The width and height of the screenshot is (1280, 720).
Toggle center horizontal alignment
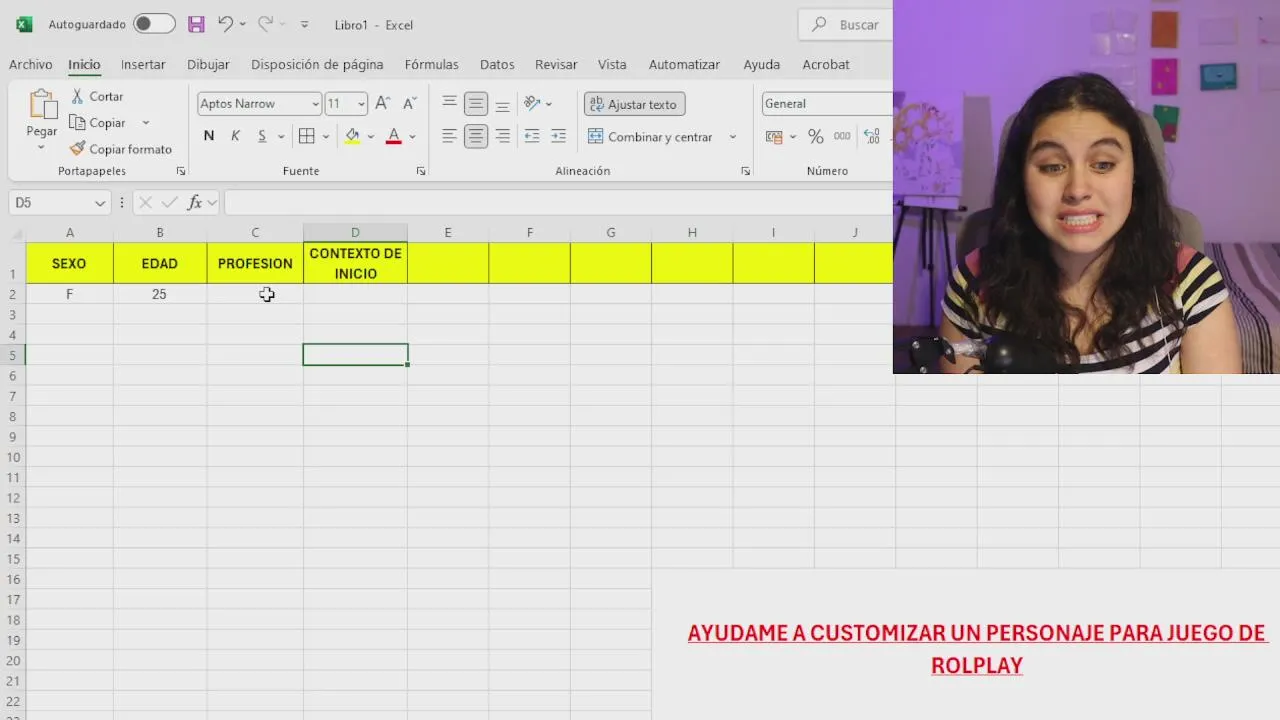(476, 136)
